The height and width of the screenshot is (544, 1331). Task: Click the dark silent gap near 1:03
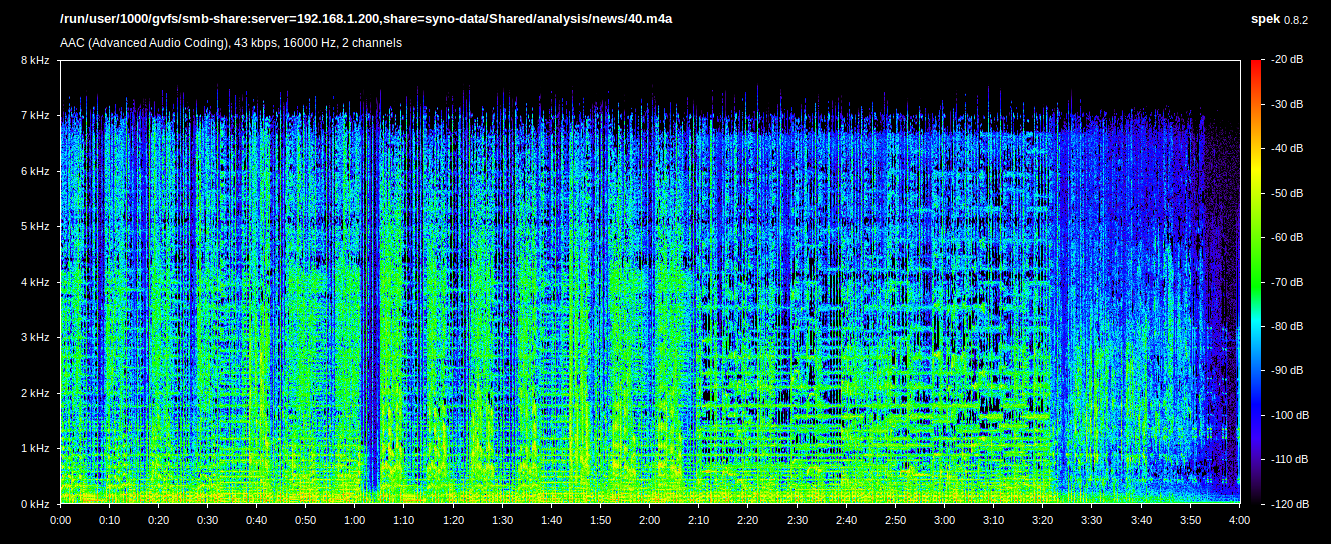tap(371, 300)
